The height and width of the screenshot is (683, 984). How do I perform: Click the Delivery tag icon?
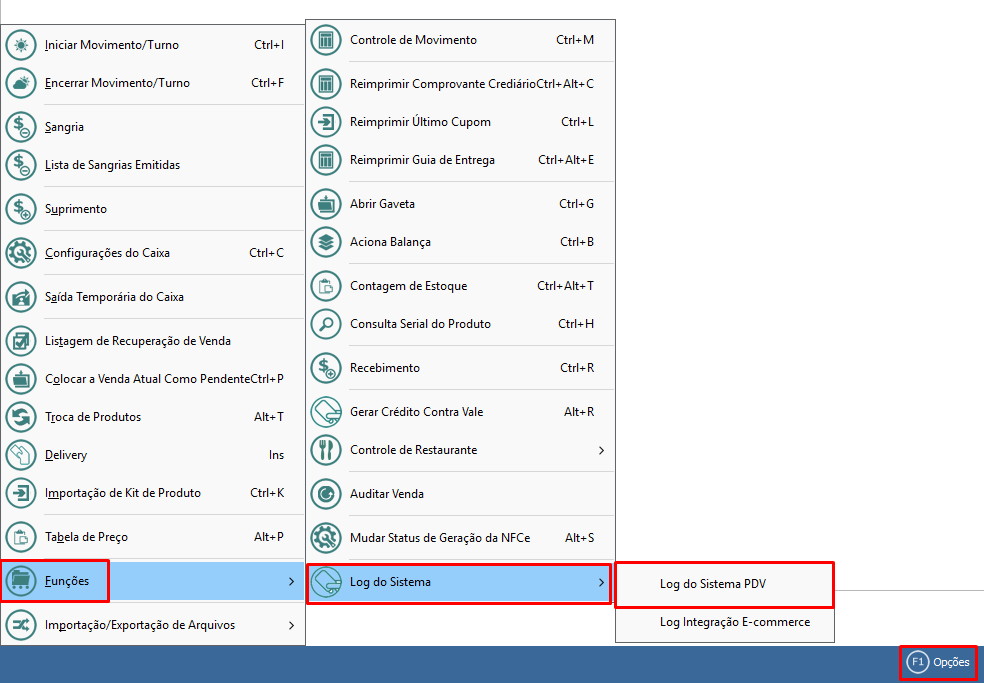(21, 455)
